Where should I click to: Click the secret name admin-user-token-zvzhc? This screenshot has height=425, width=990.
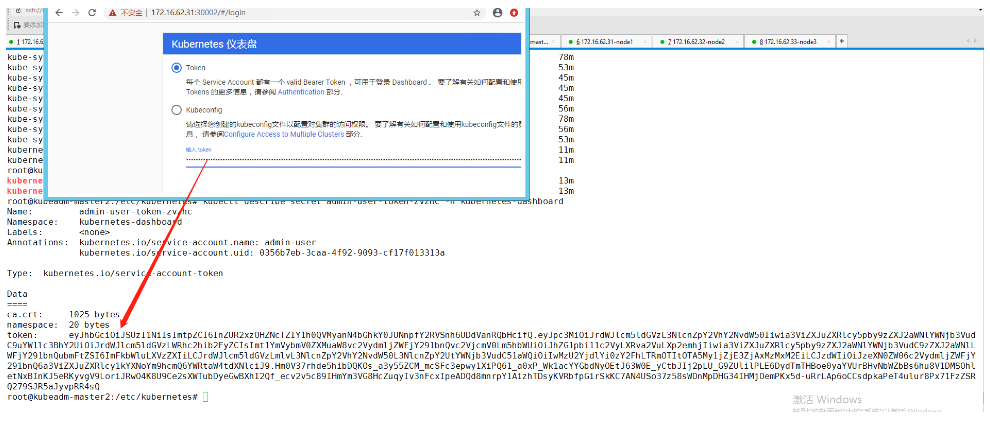136,212
